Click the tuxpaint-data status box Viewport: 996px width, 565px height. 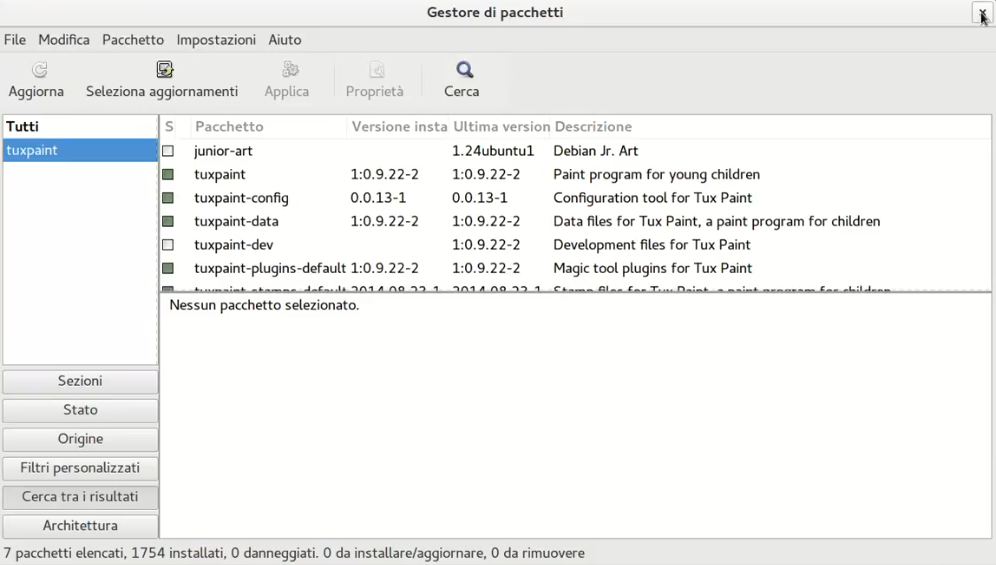click(168, 221)
